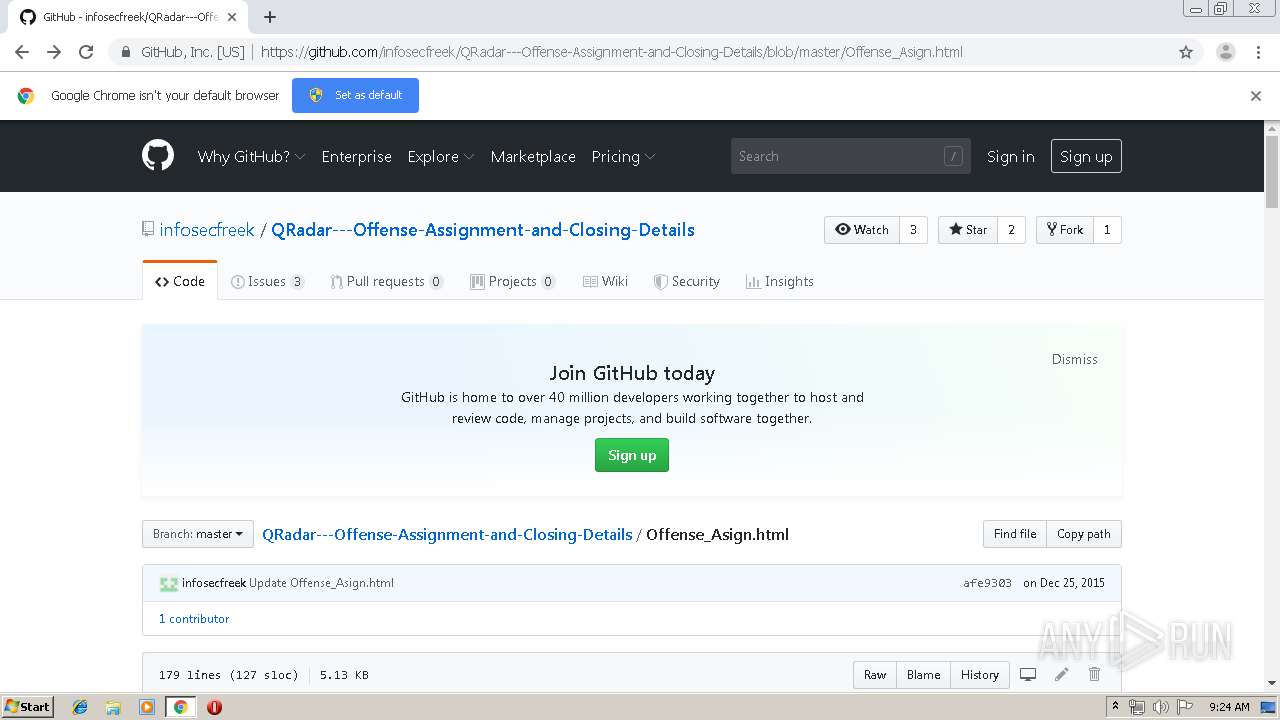Set Chrome as default browser
The height and width of the screenshot is (720, 1280).
click(x=355, y=95)
